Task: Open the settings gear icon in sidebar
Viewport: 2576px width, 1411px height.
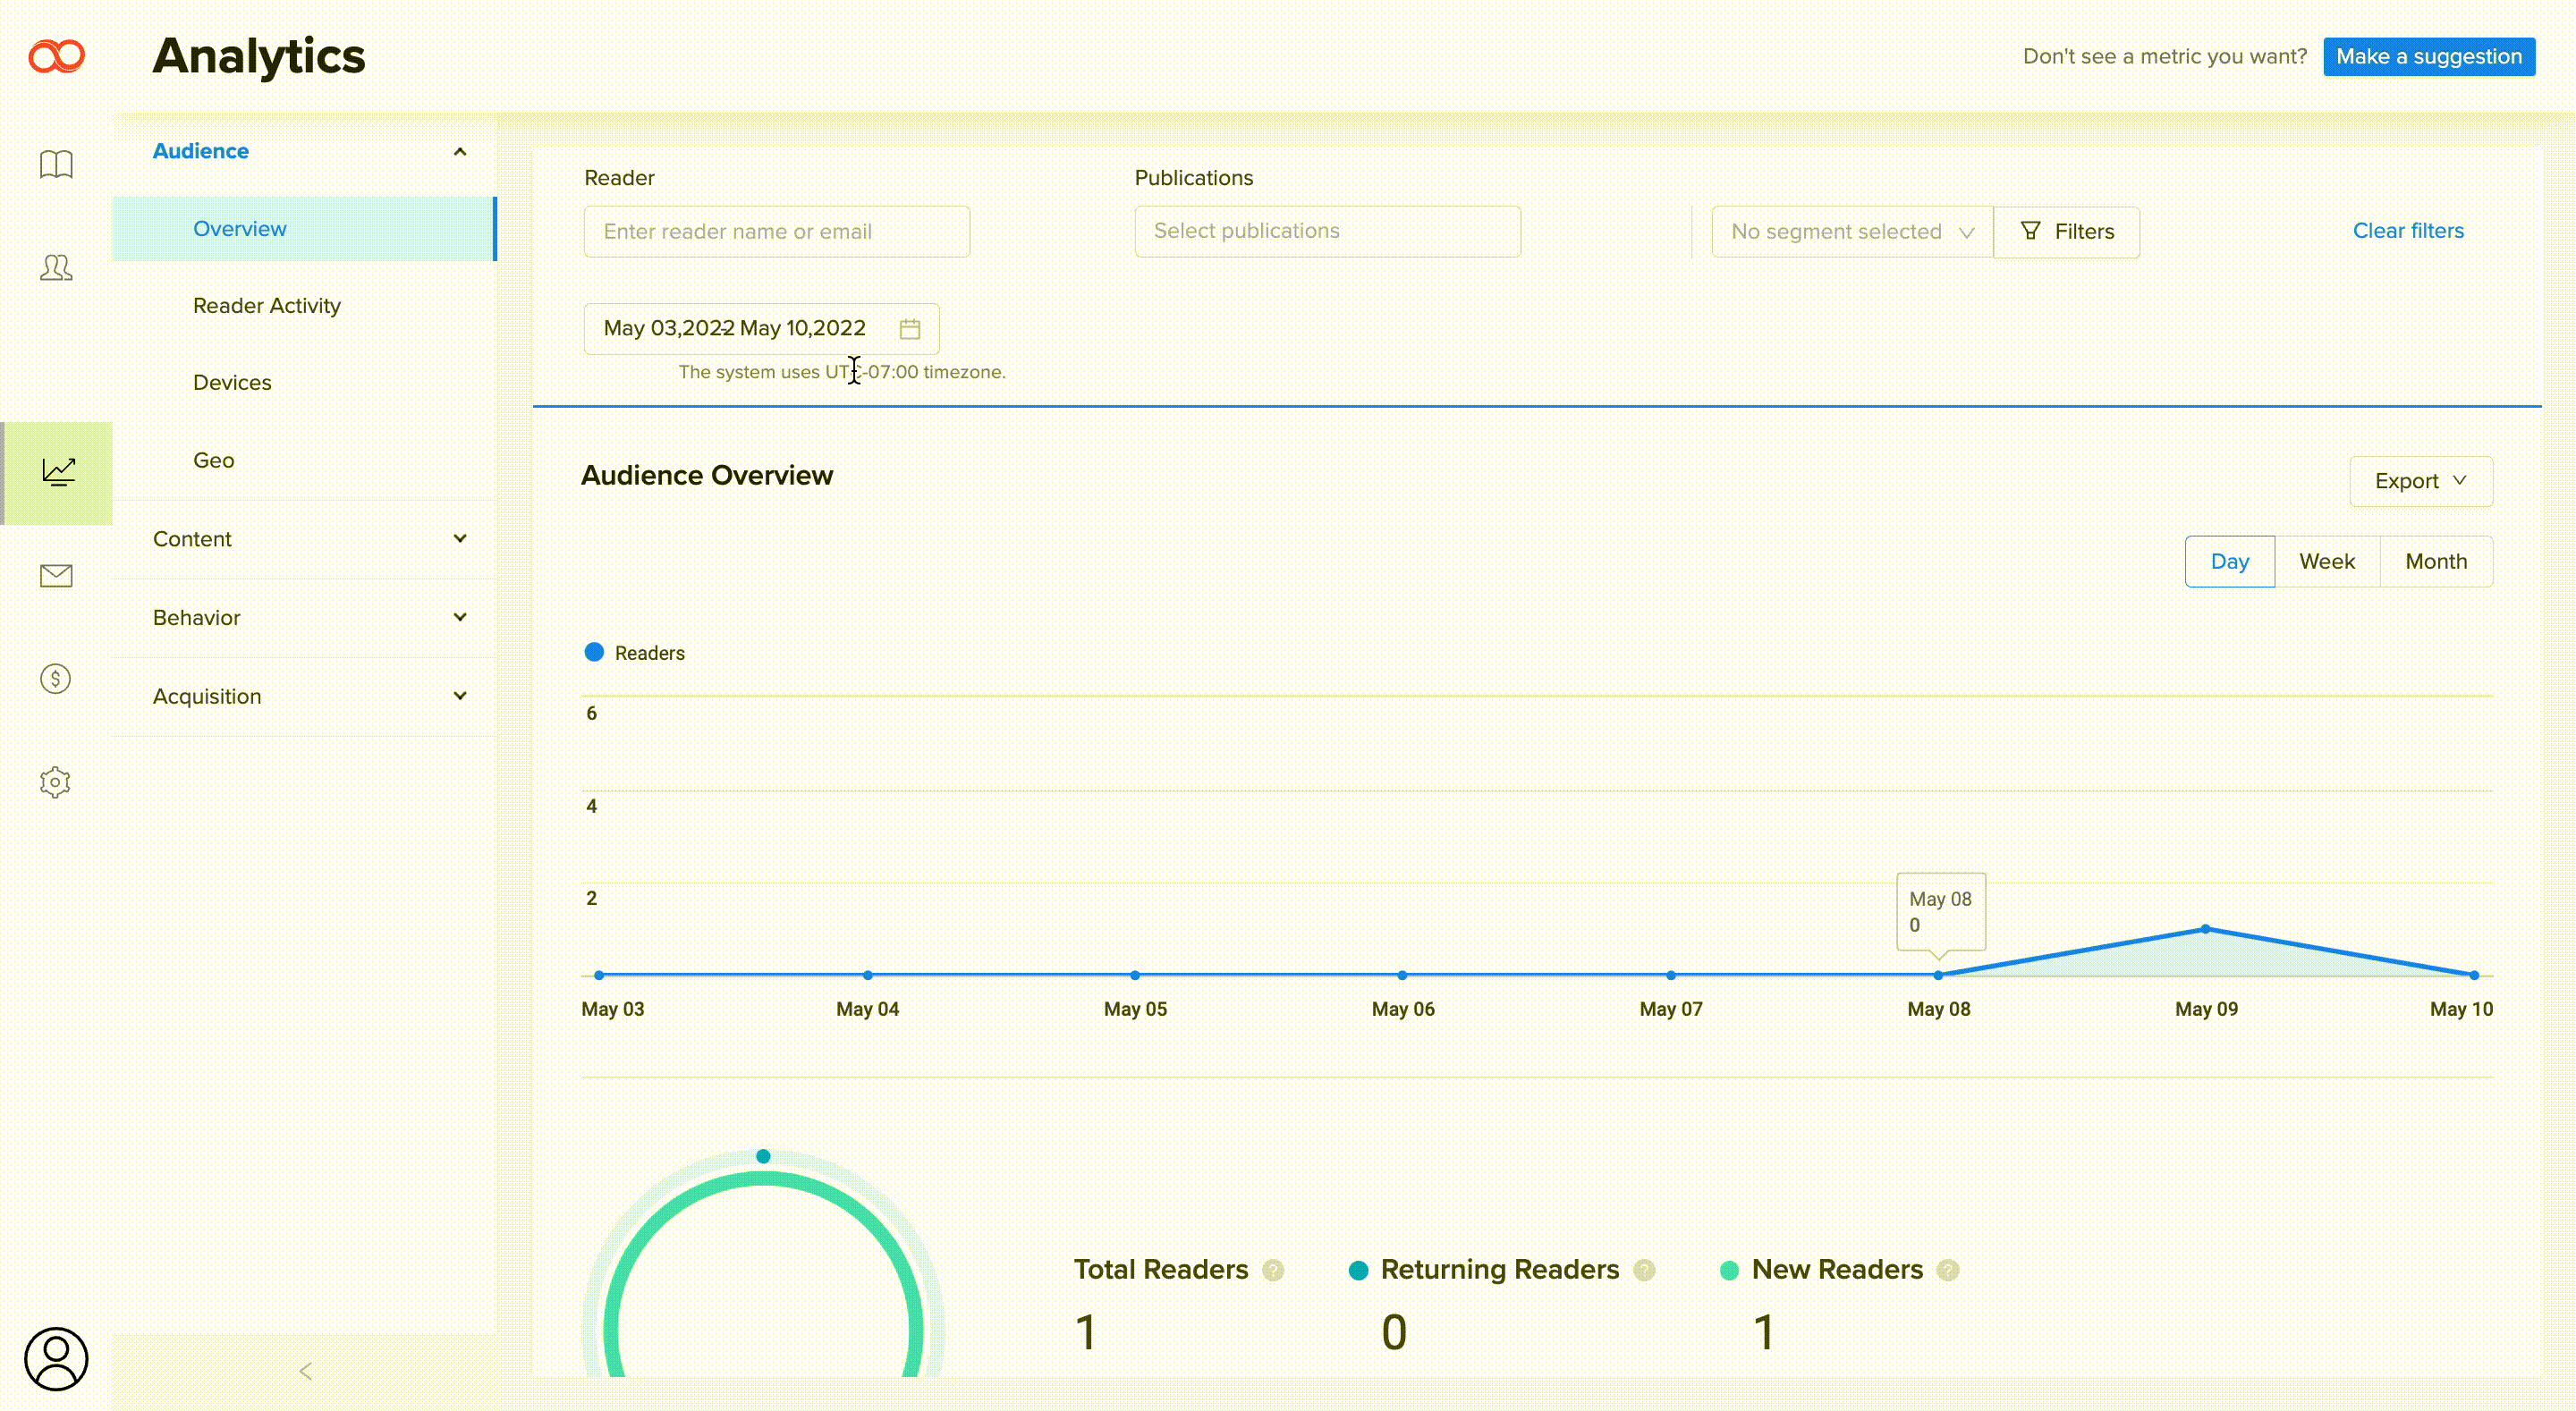Action: pos(56,782)
